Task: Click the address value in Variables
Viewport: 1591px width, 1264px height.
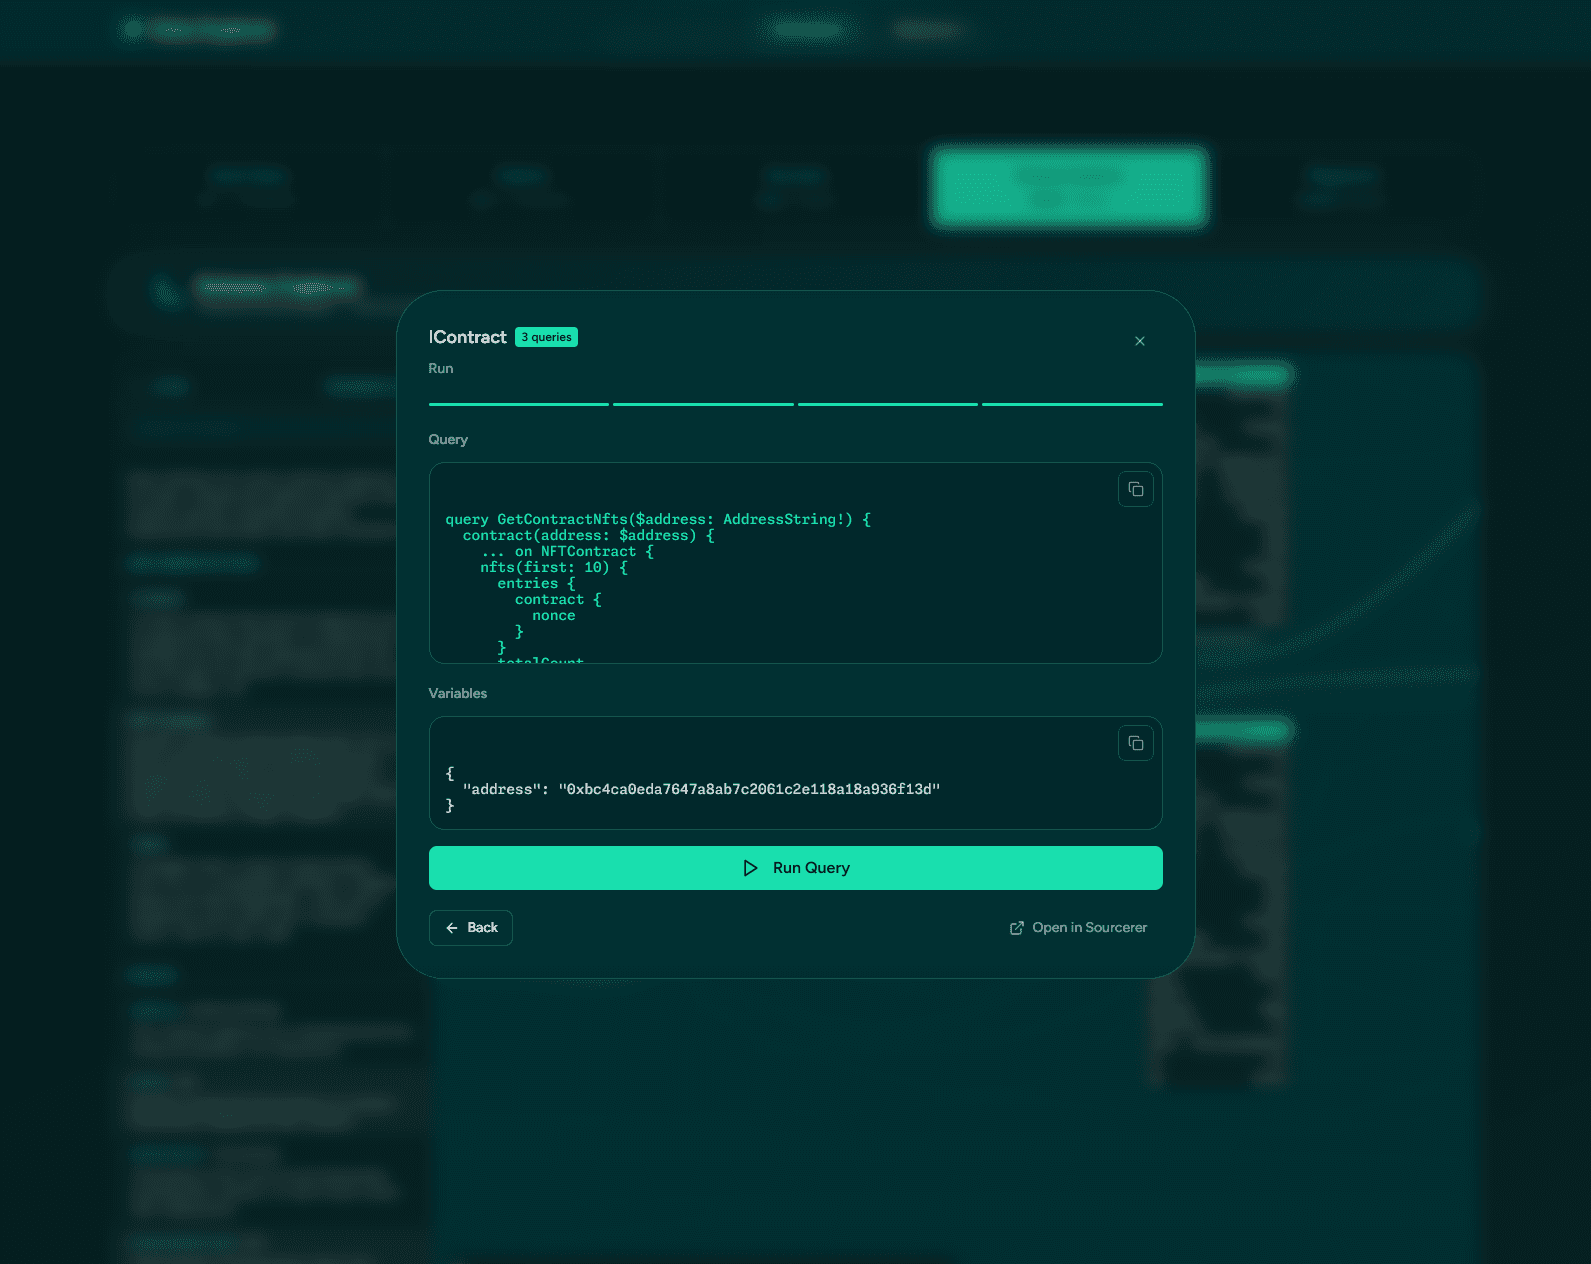Action: pos(749,789)
